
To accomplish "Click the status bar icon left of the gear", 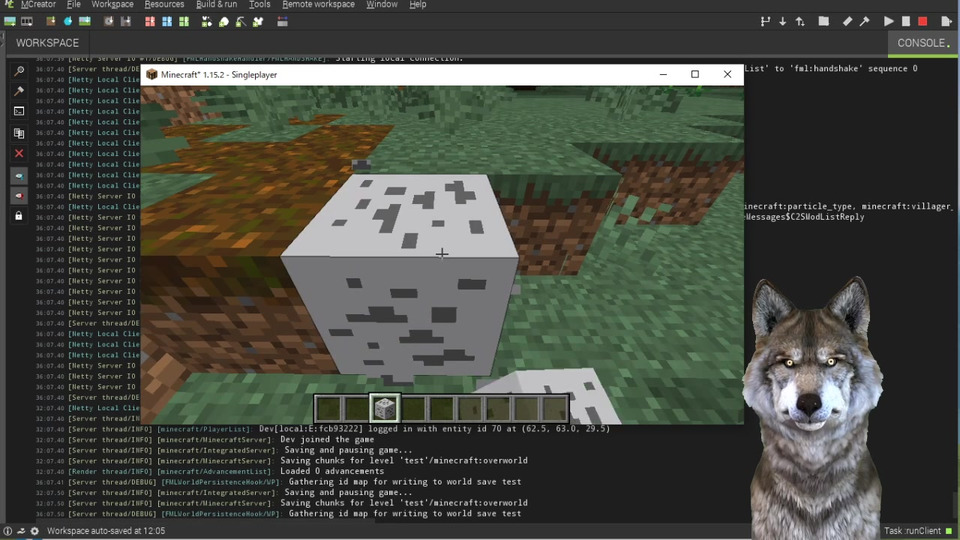I will coord(21,531).
